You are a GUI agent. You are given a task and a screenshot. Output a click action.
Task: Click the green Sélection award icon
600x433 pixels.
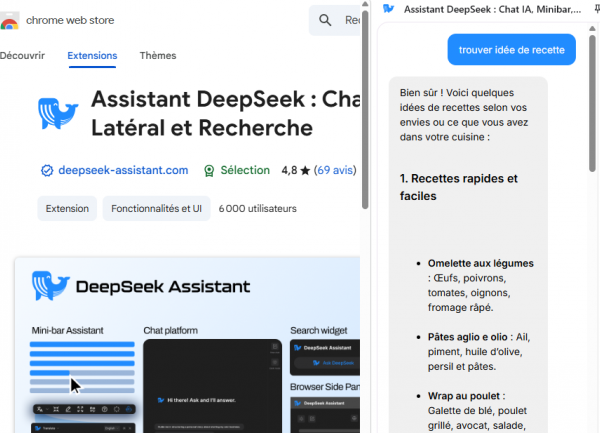click(x=209, y=171)
